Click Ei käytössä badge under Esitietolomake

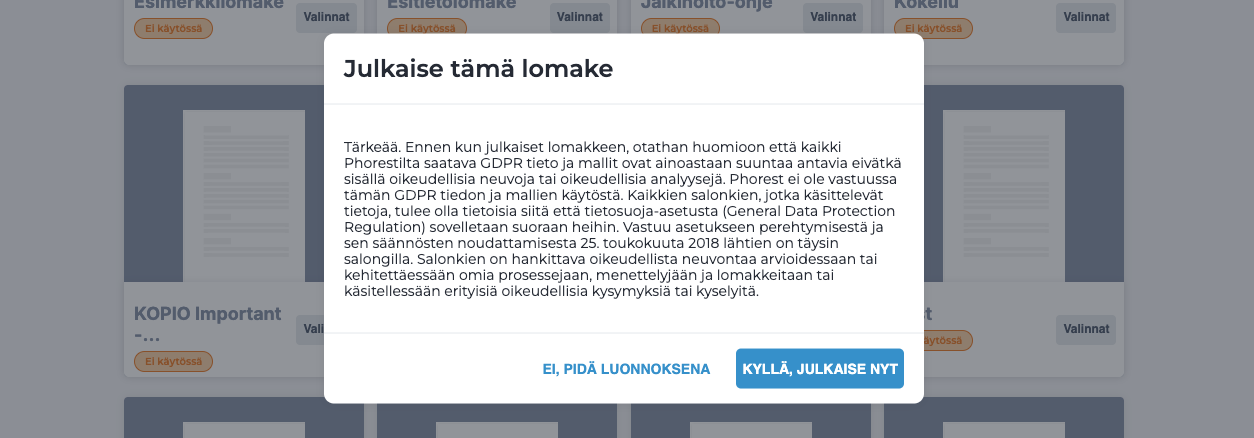tap(427, 28)
